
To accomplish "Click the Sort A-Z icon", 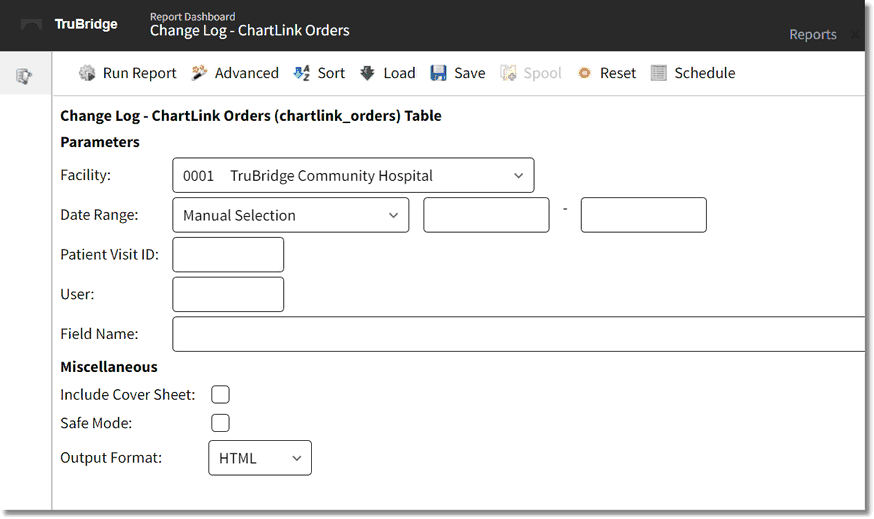I will 301,73.
